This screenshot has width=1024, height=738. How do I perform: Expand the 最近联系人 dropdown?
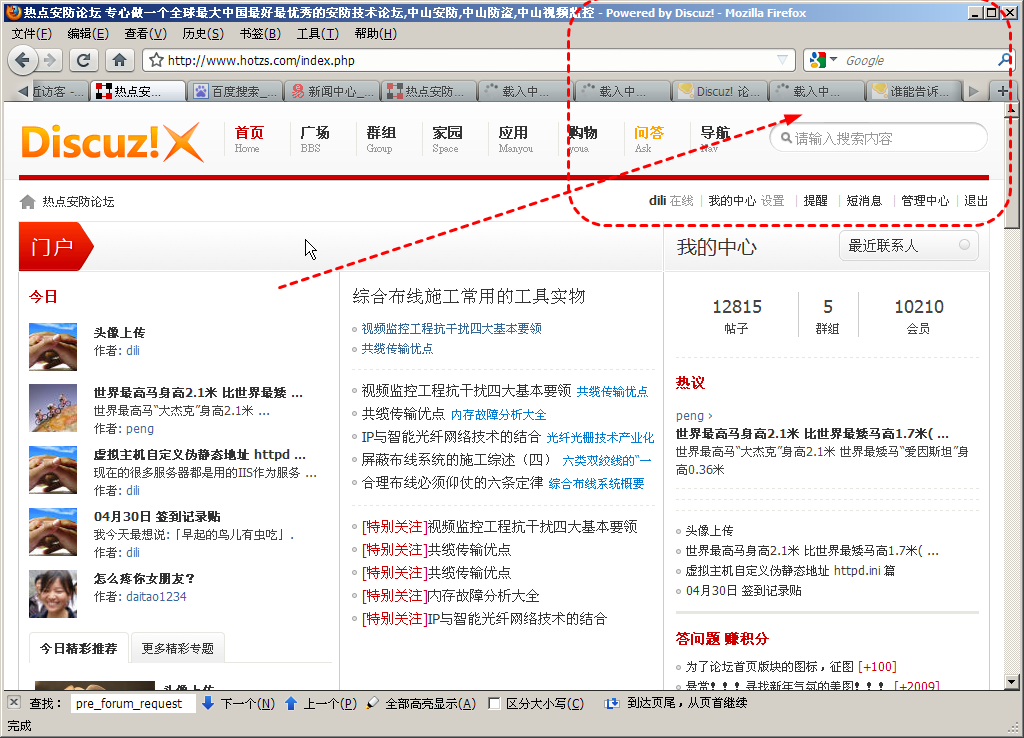point(908,246)
